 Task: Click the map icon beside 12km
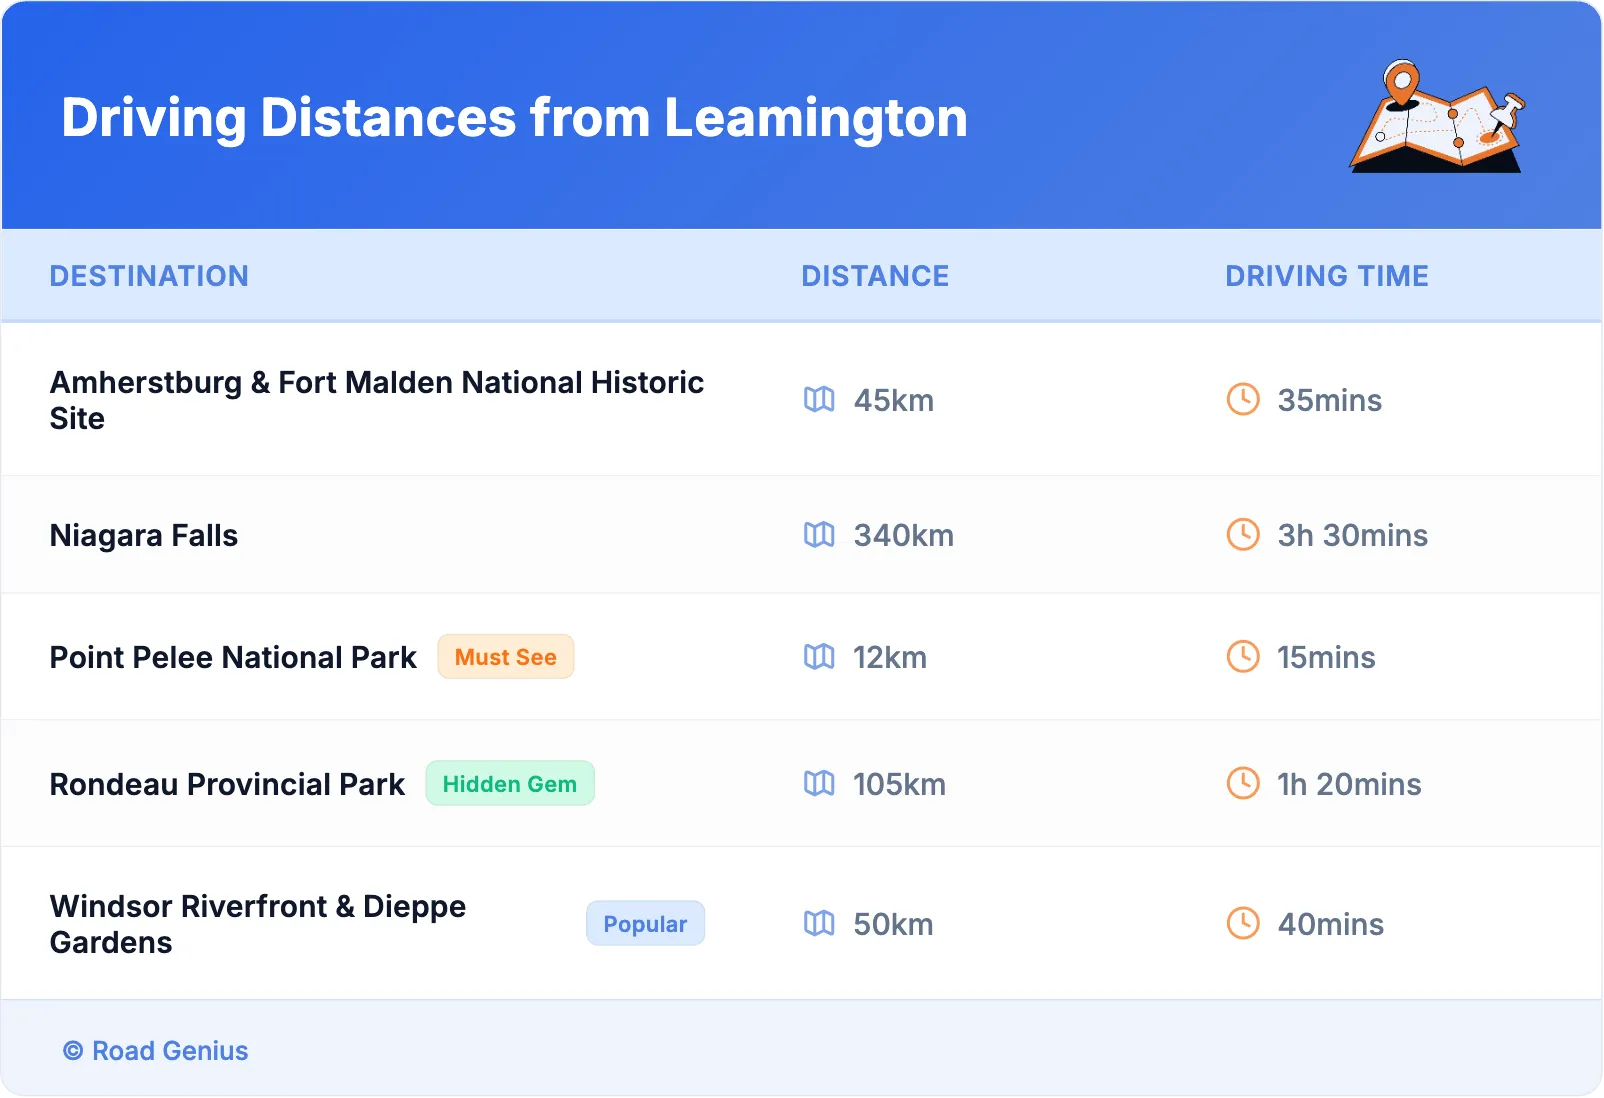pos(819,657)
